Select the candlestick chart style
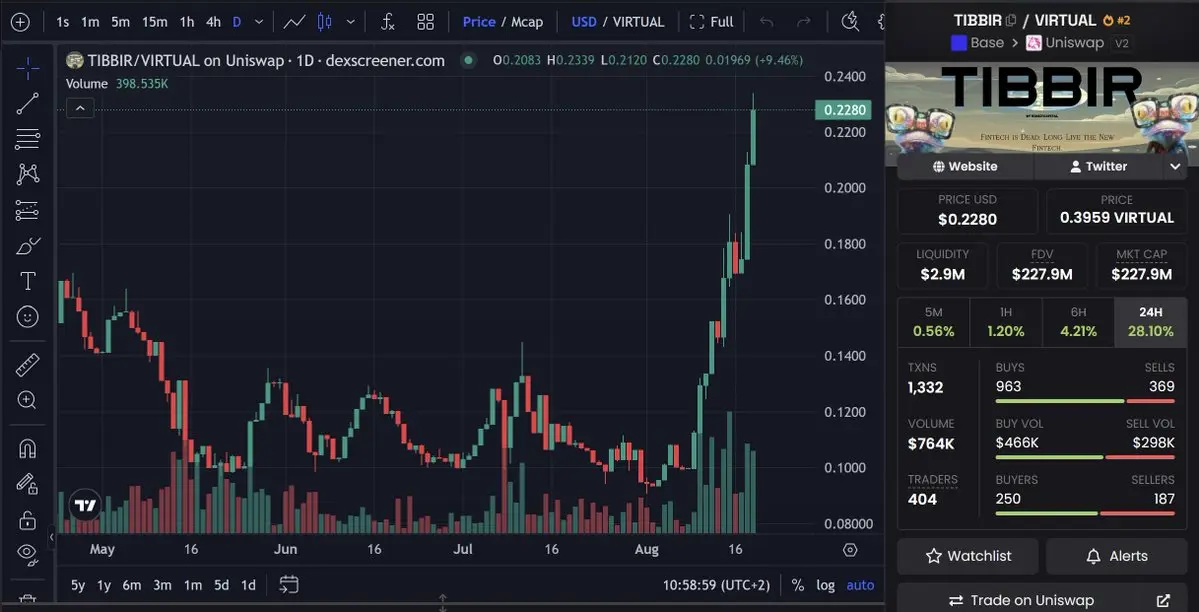Image resolution: width=1199 pixels, height=612 pixels. click(x=325, y=21)
